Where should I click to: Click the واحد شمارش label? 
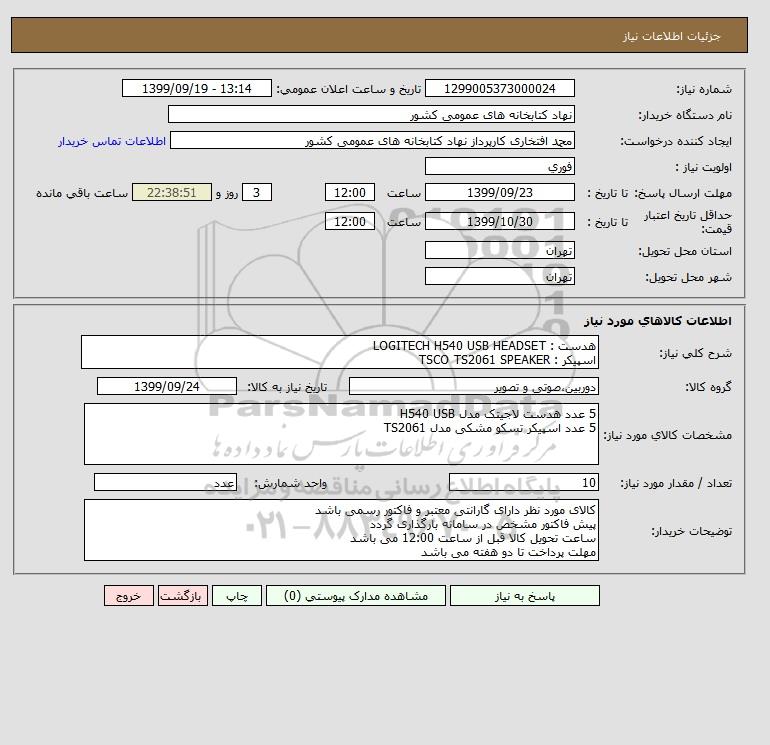pos(290,483)
